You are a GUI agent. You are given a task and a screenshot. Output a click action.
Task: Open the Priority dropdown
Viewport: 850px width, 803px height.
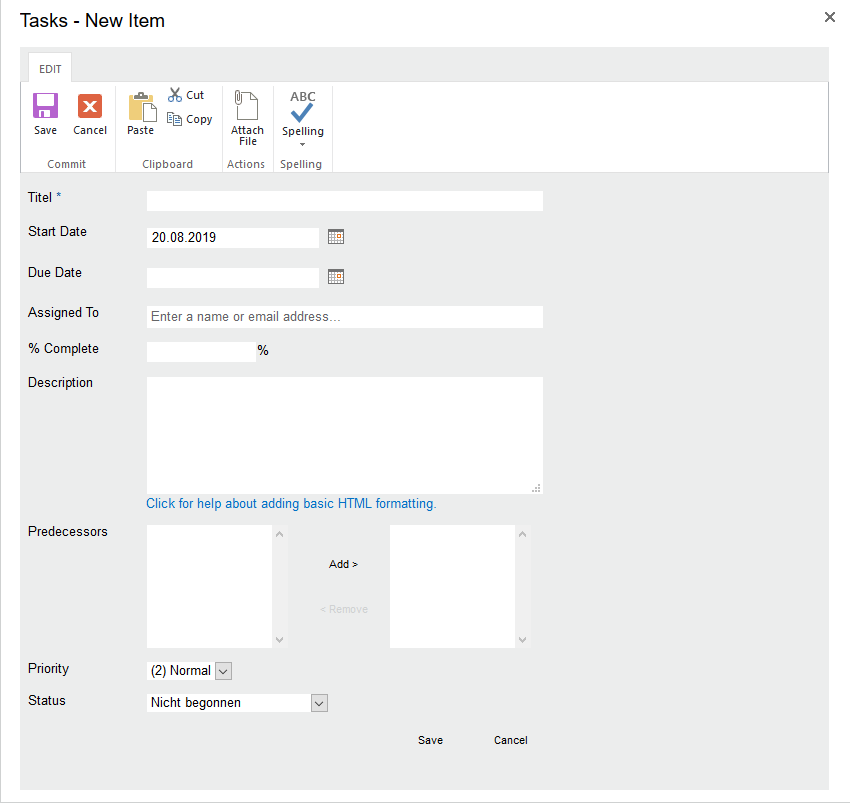[x=222, y=670]
